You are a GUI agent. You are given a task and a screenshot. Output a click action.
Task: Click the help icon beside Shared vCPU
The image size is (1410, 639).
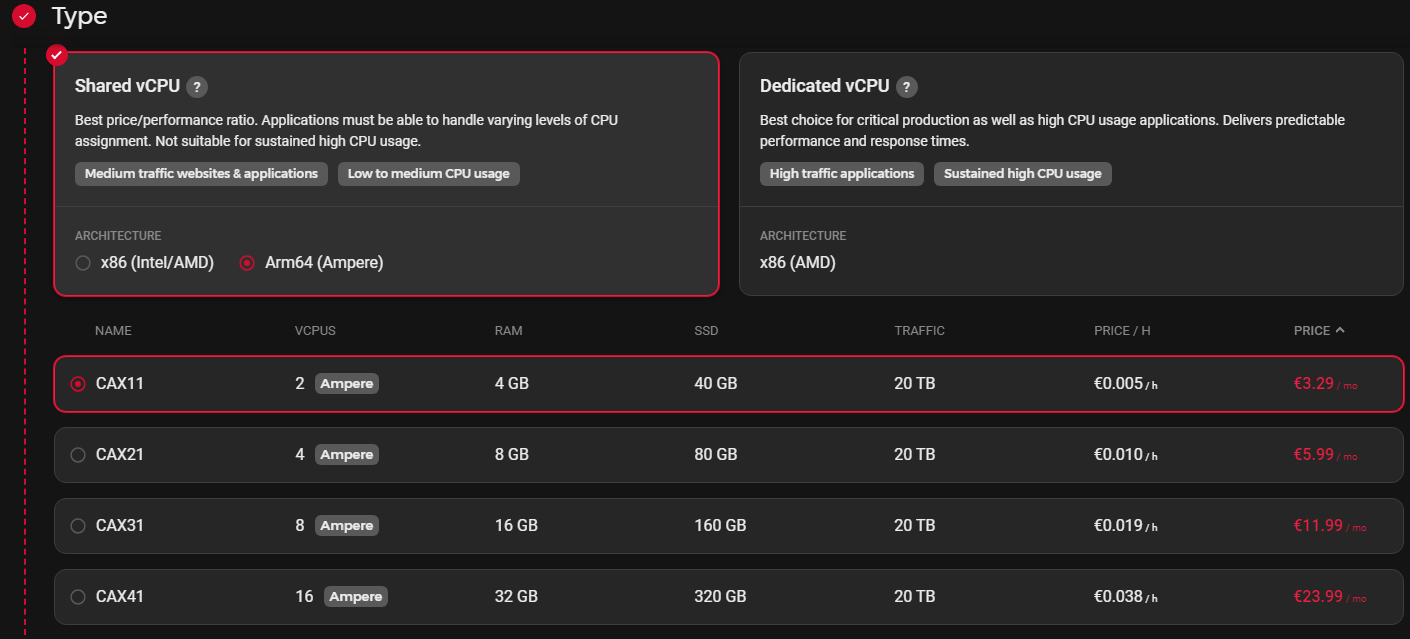click(x=197, y=86)
